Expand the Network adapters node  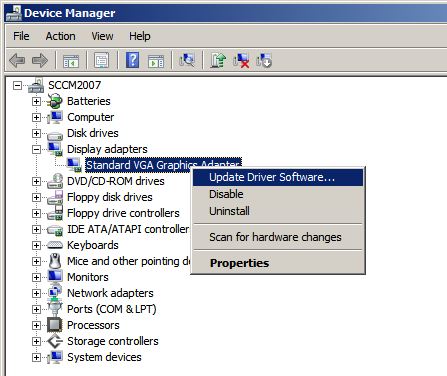[x=36, y=293]
